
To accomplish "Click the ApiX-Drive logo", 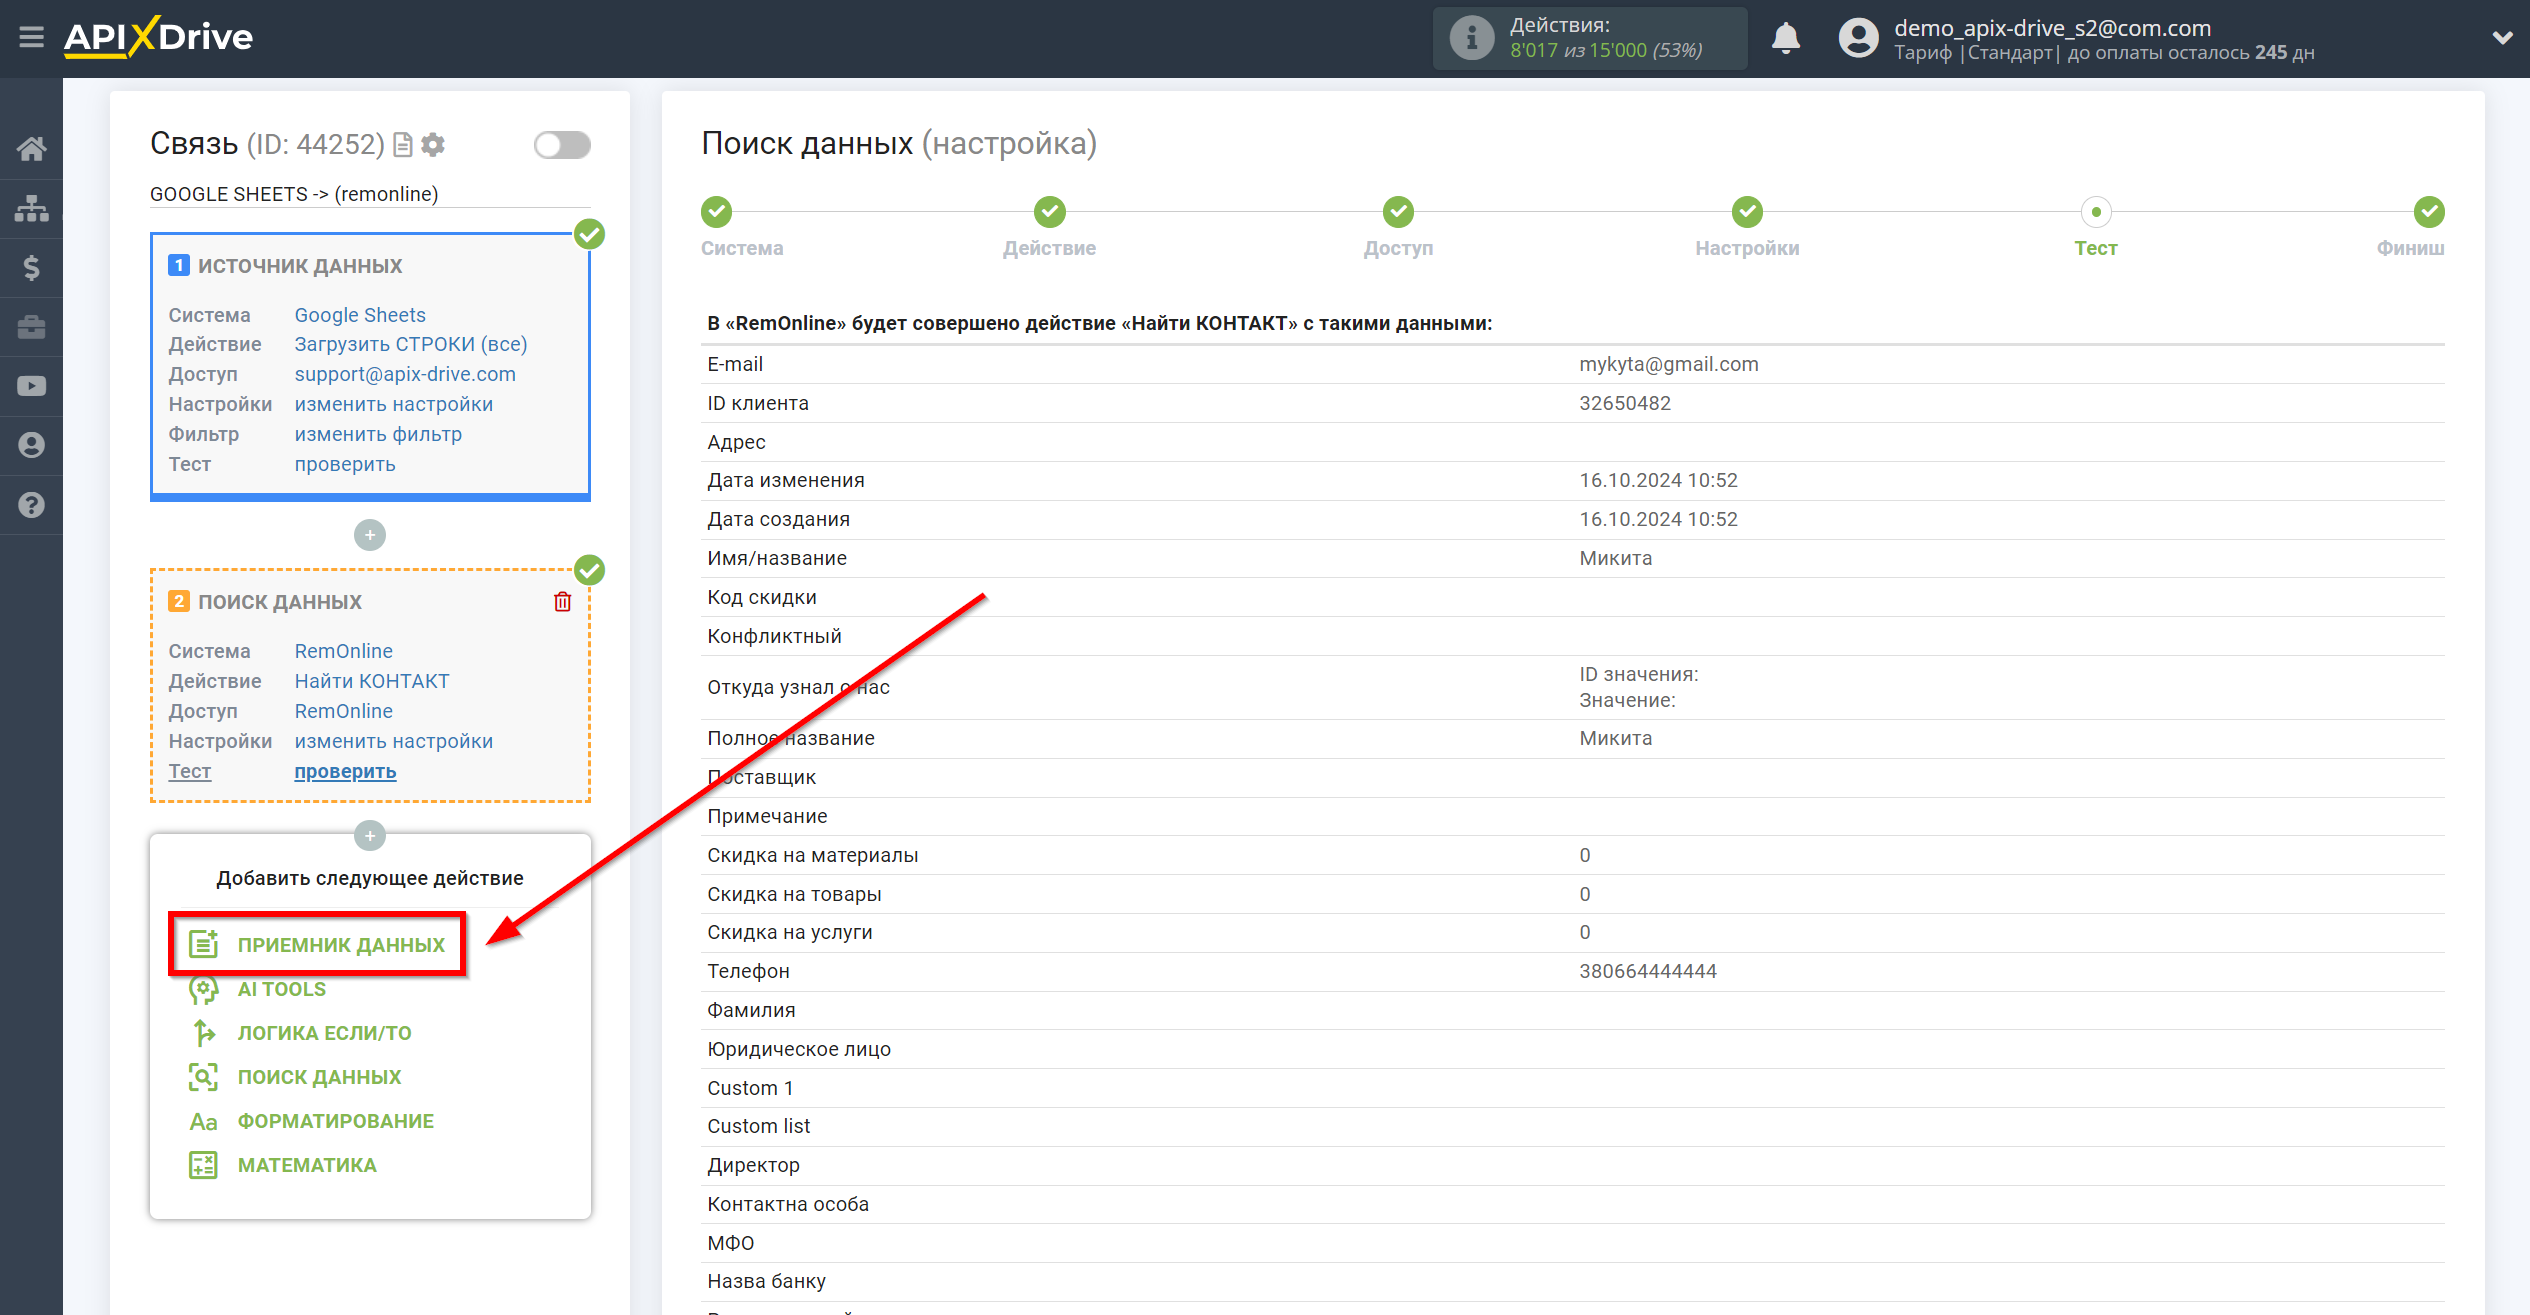I will (158, 37).
